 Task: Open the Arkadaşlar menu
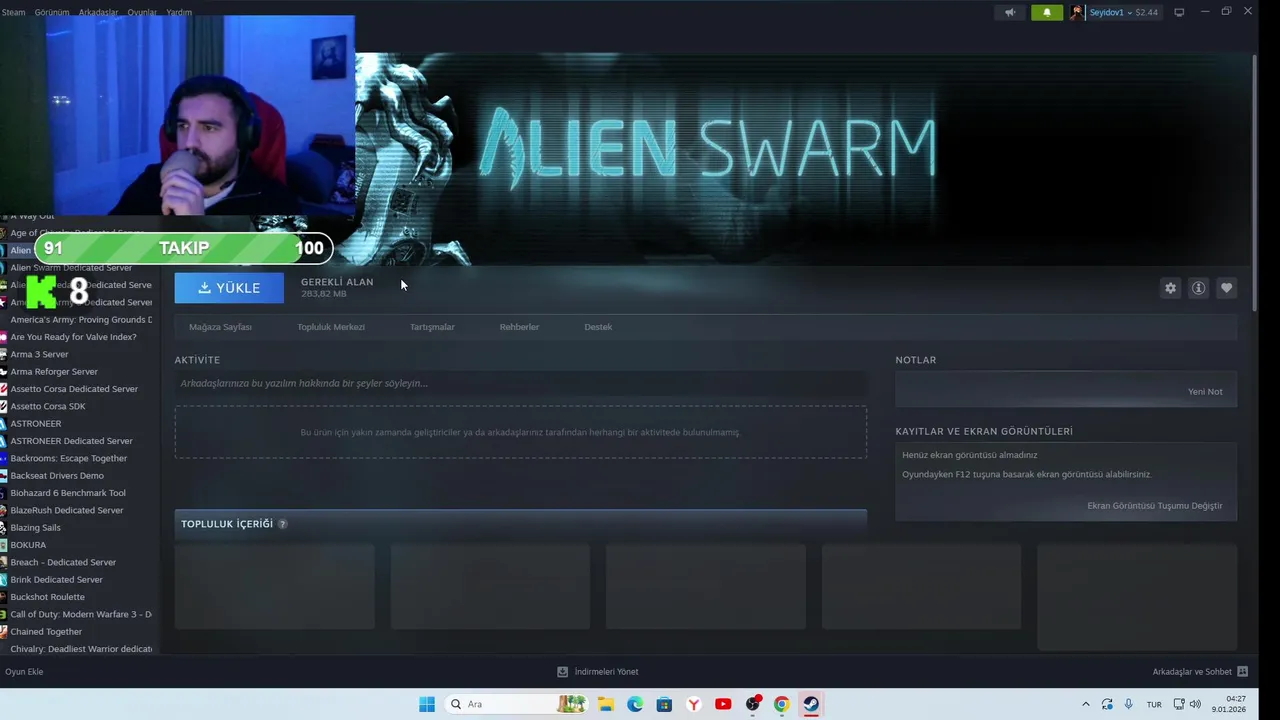tap(98, 12)
